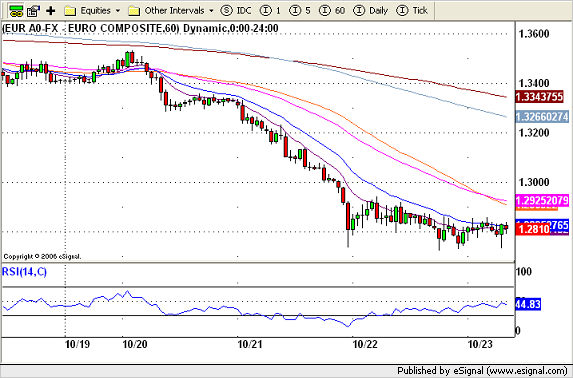Click the green symbol-link icon in toolbar

(x=15, y=11)
